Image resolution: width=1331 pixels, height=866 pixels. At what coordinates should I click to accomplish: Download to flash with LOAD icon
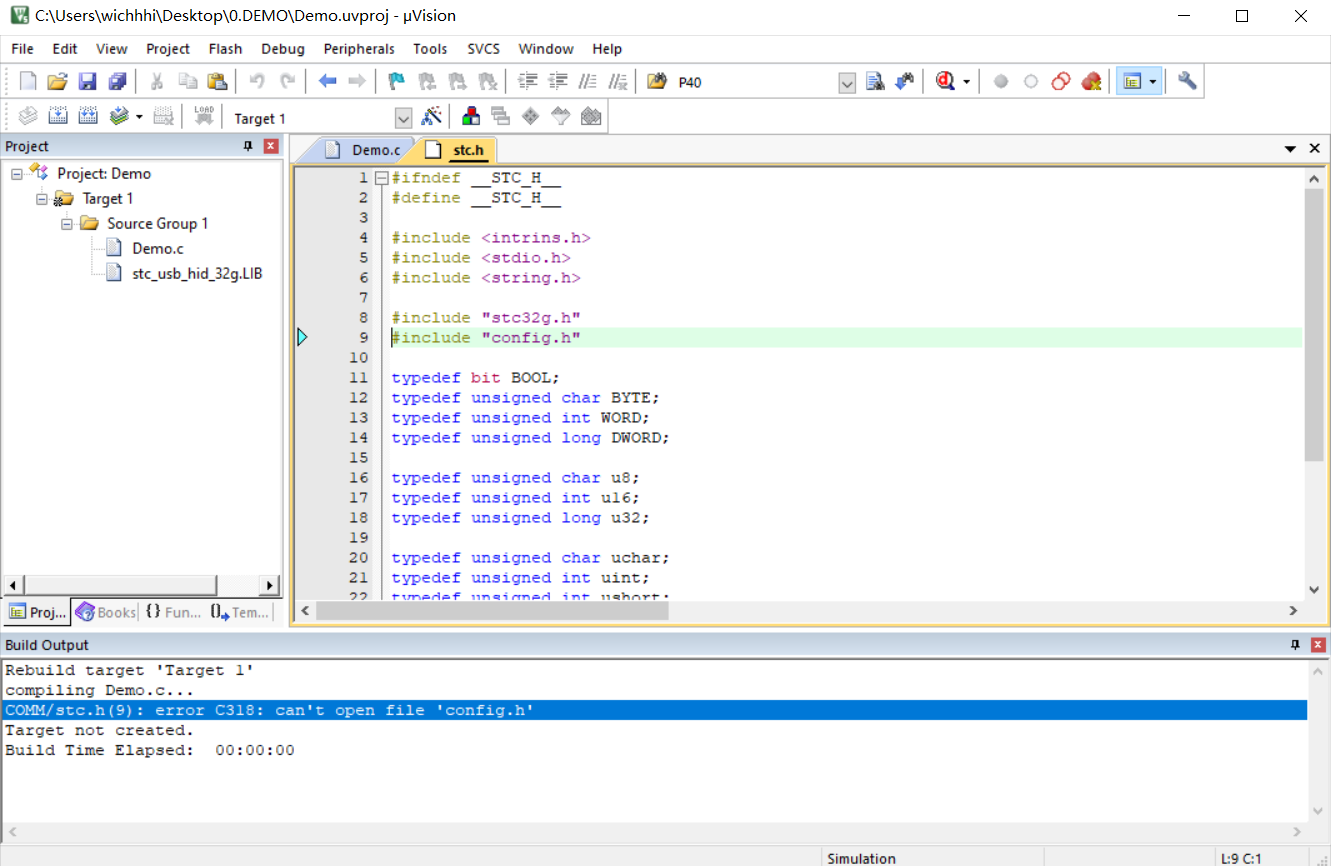pyautogui.click(x=204, y=117)
